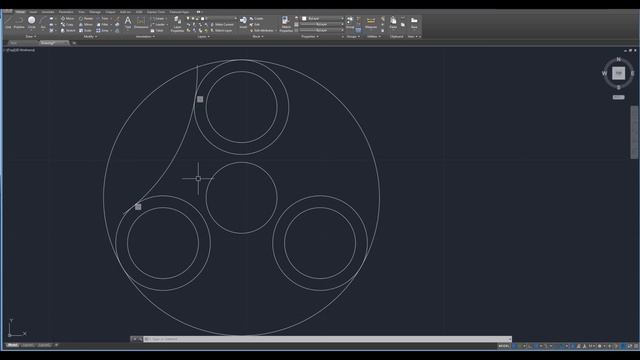The image size is (640, 360).
Task: Activate the Fillet command
Action: coord(102,24)
